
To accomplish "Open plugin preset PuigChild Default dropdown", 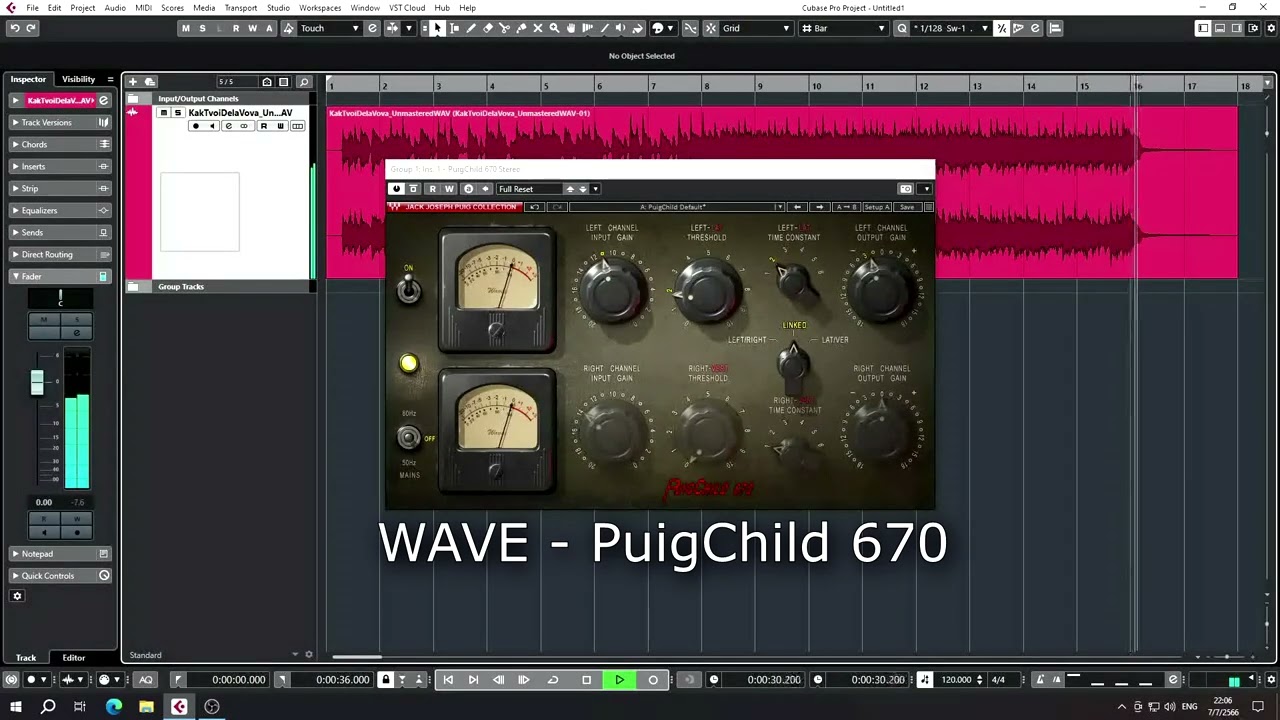I will [678, 207].
